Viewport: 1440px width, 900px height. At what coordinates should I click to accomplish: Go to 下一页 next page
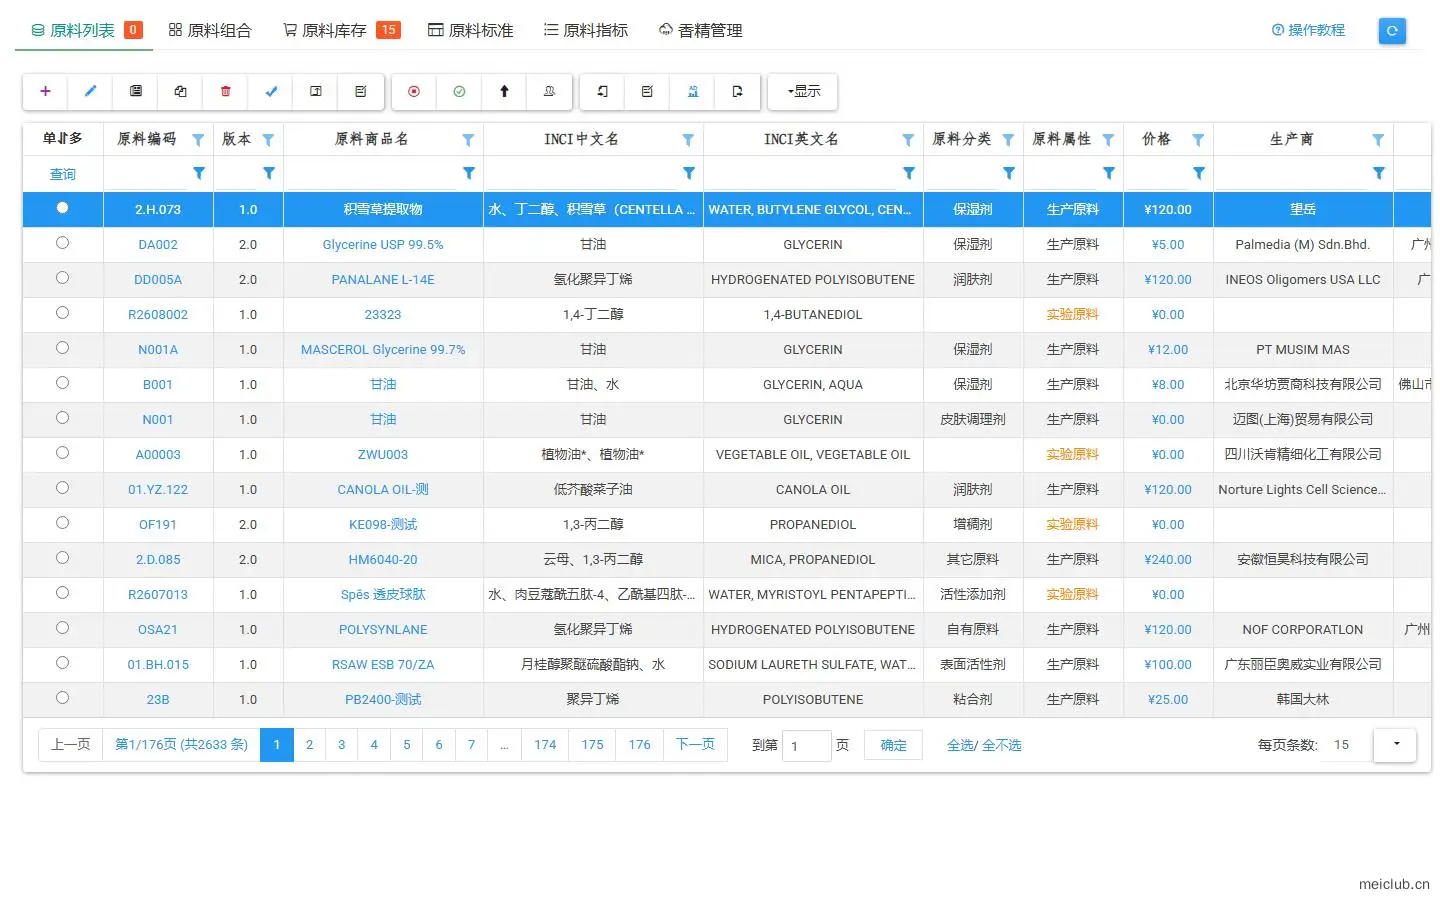(695, 744)
